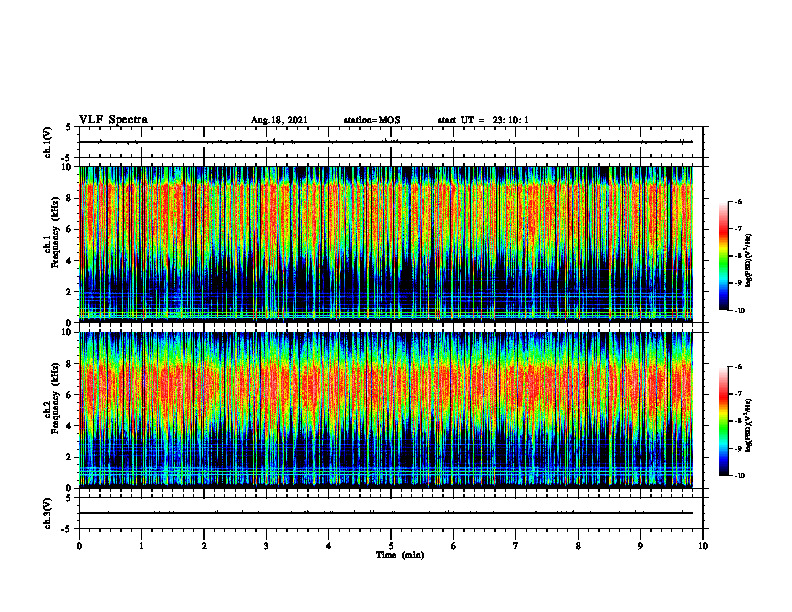Click the 'station=MOS' label

tap(372, 120)
